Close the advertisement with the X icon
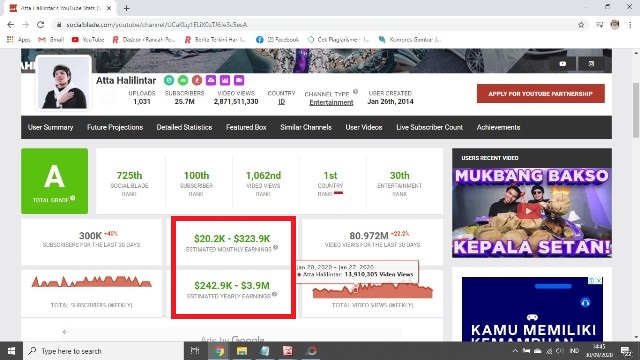Image resolution: width=640 pixels, height=360 pixels. [599, 281]
